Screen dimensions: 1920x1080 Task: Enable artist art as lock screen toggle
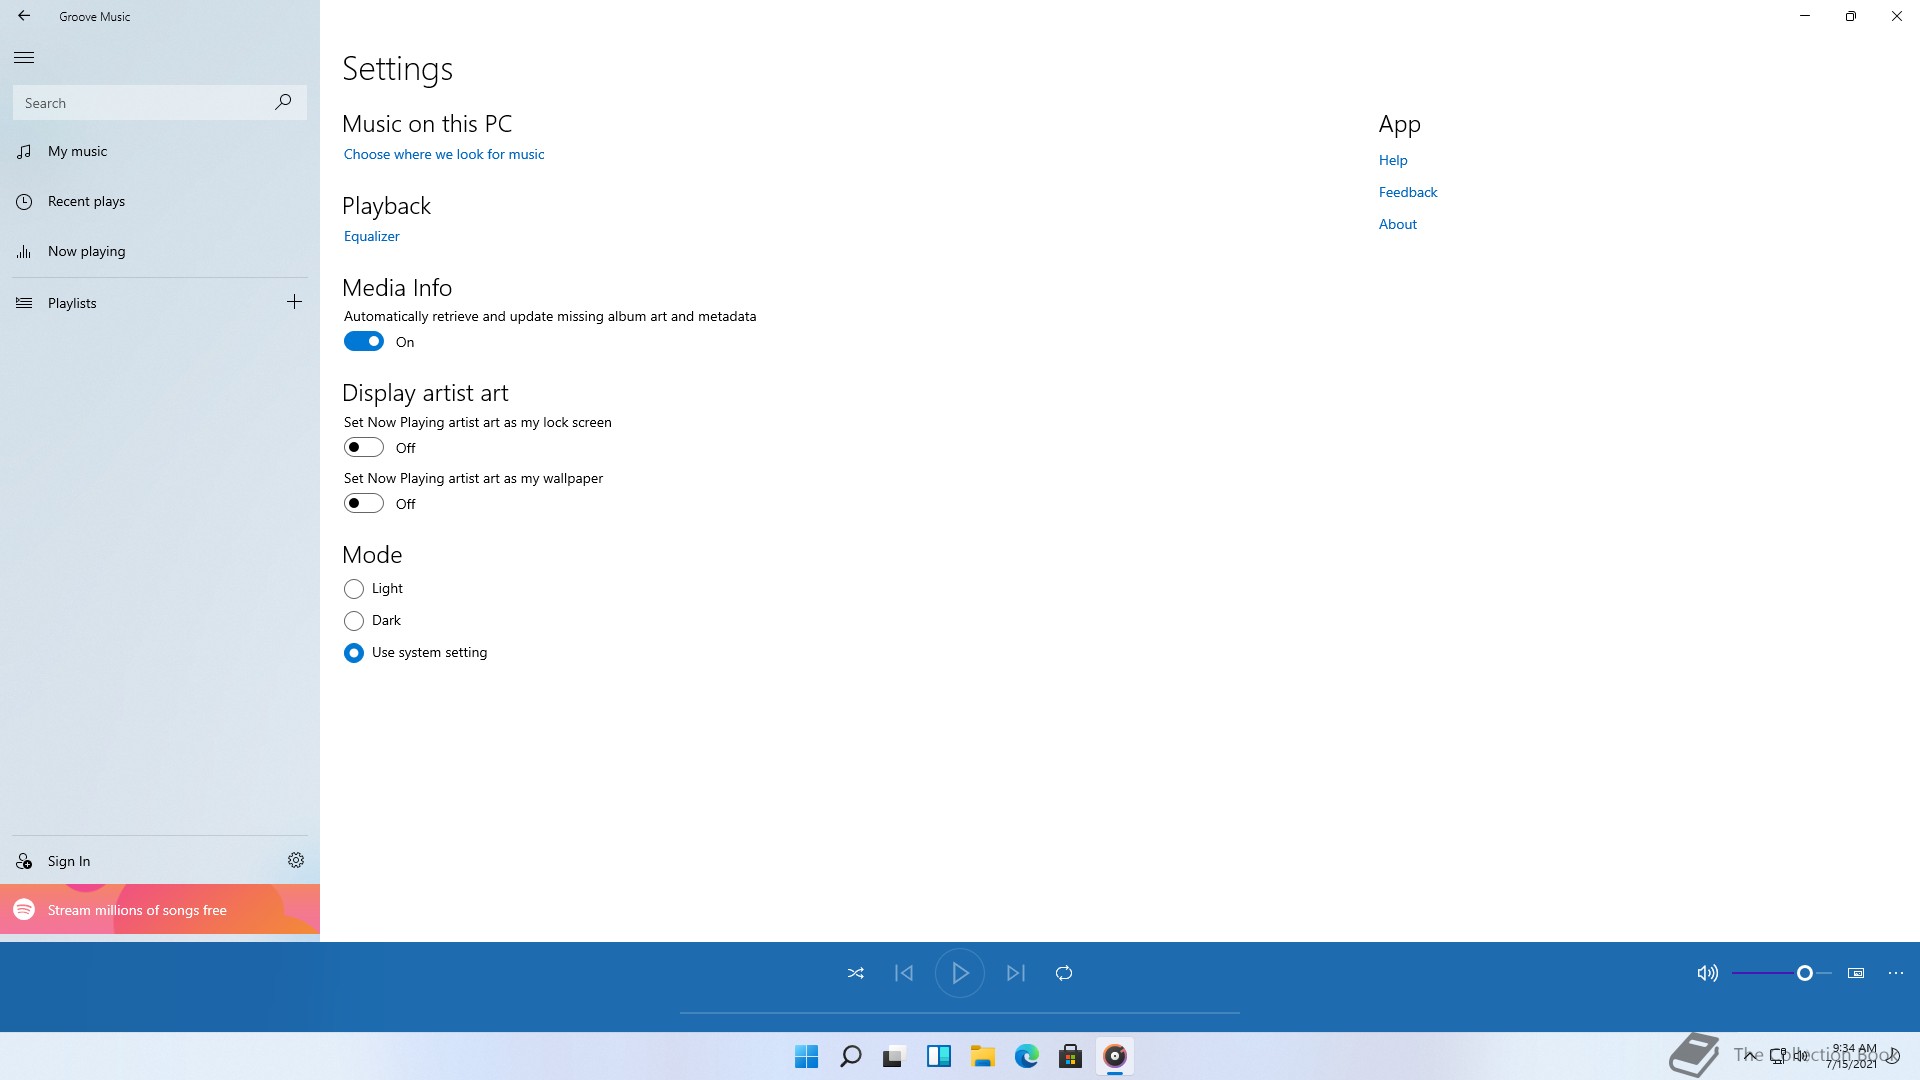point(364,448)
